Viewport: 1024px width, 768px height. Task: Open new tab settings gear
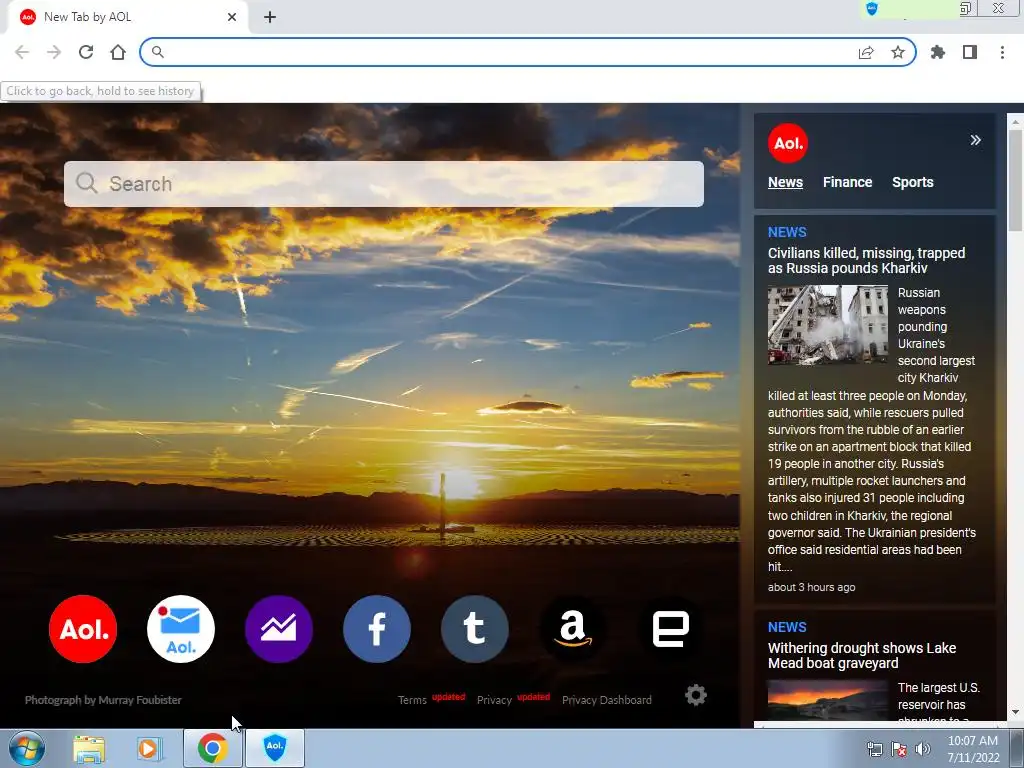click(x=696, y=695)
